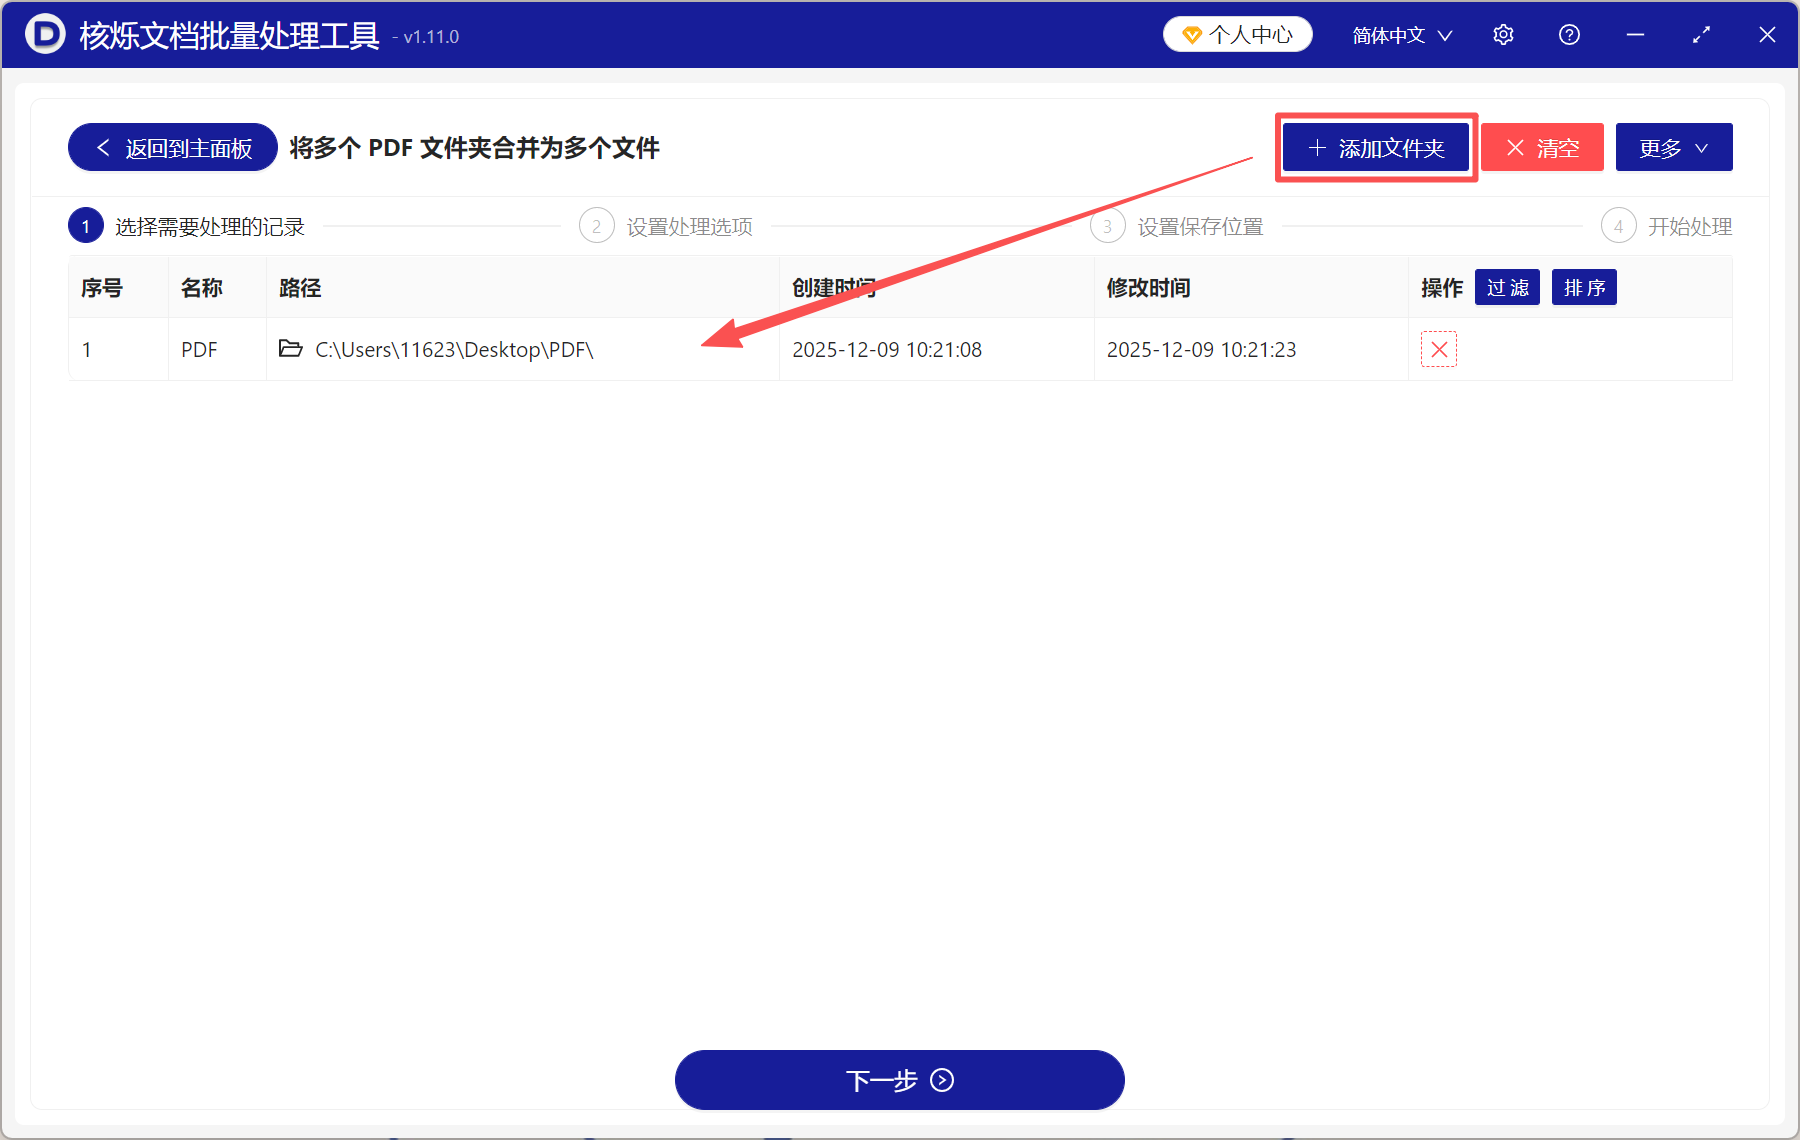Apply the 排序 sort control

coord(1583,287)
